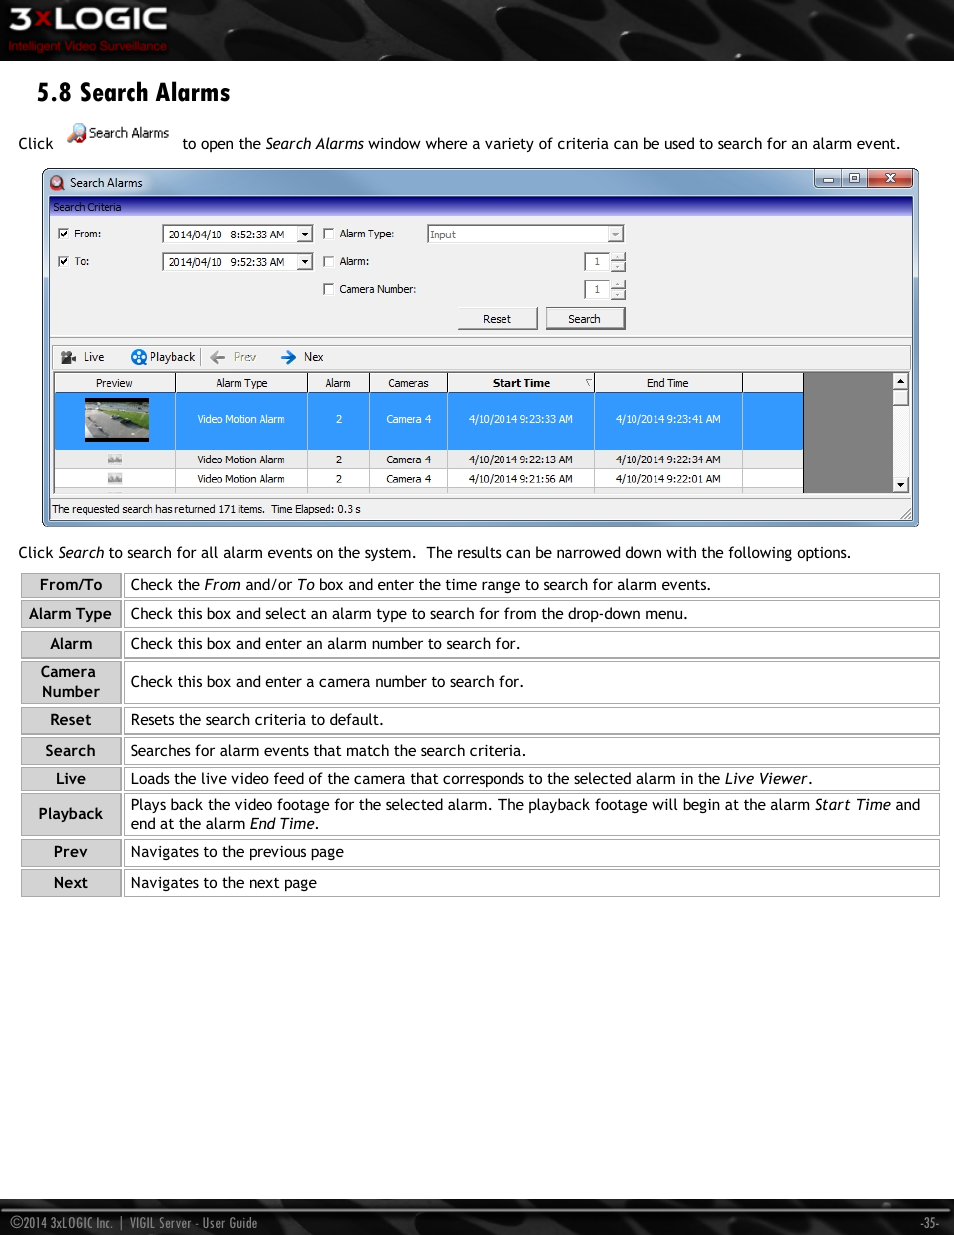Screen dimensions: 954x1235
Task: Click Video Motion Alarm in highlighted row
Action: coord(241,420)
